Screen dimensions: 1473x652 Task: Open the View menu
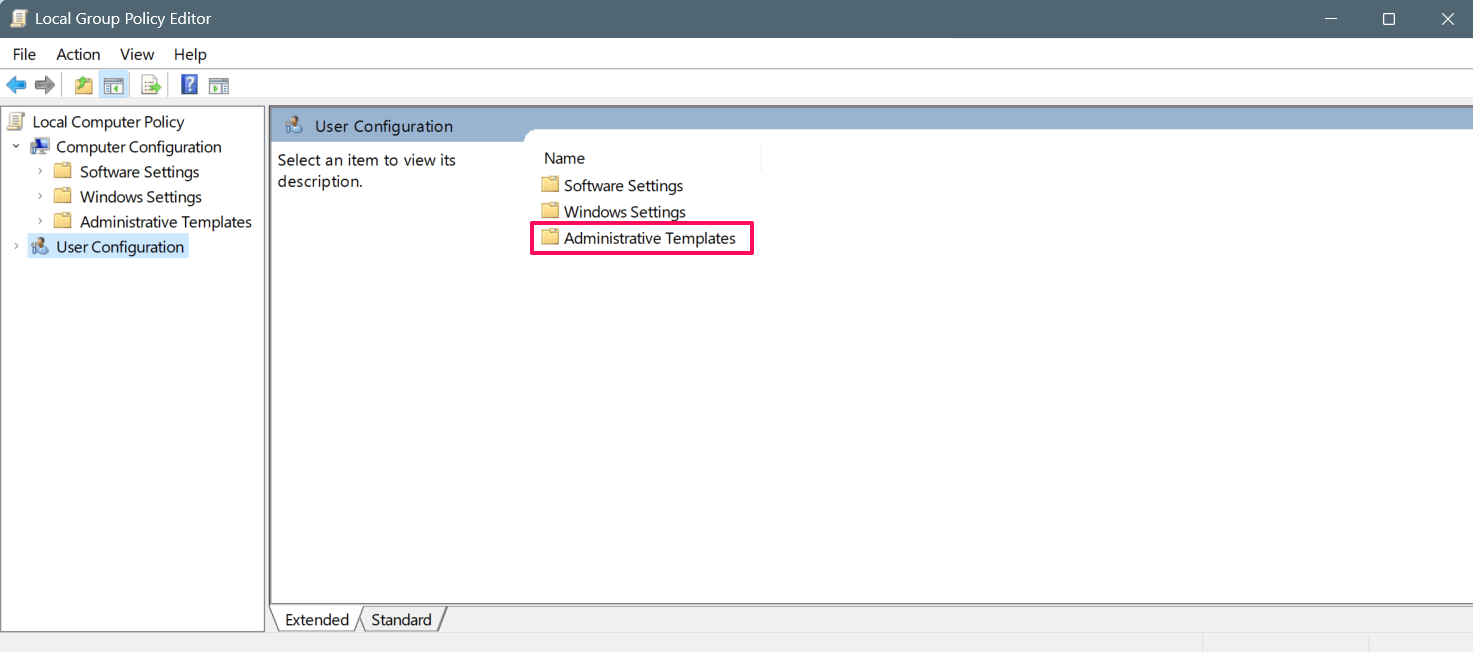(137, 54)
